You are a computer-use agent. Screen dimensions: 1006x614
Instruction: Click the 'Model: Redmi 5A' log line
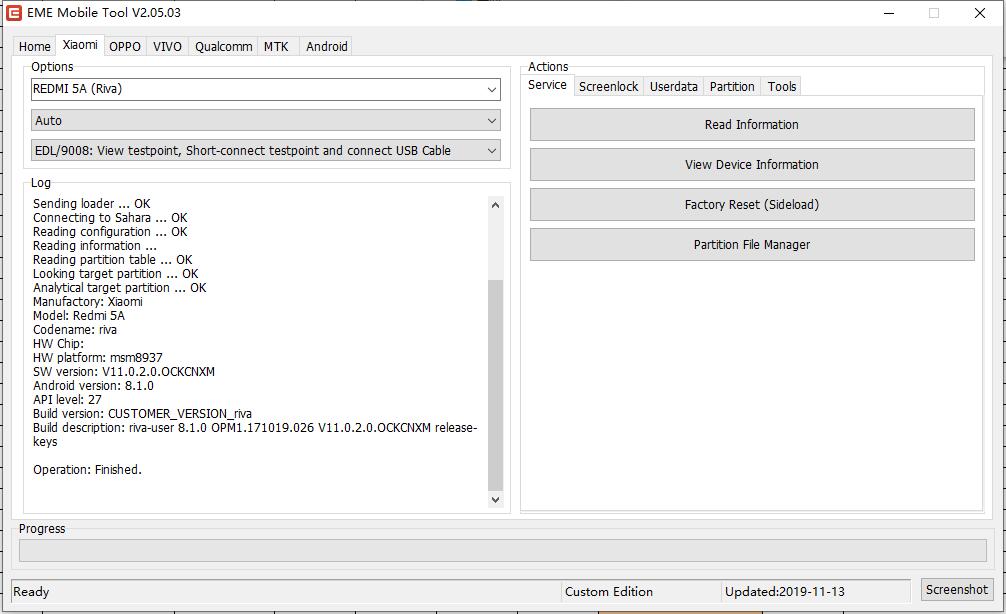(x=79, y=316)
